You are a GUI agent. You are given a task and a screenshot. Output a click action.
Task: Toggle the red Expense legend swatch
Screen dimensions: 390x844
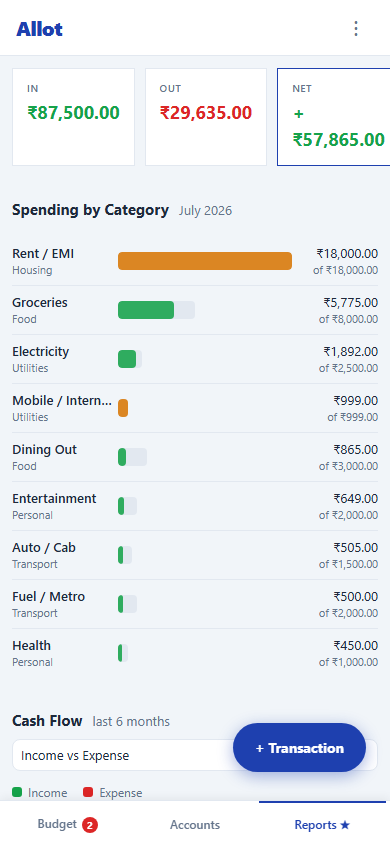pyautogui.click(x=88, y=792)
